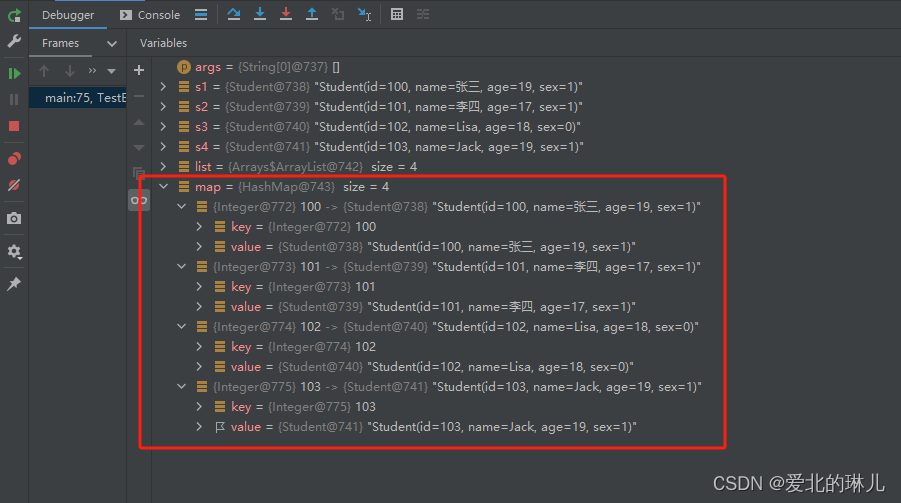The image size is (901, 503).
Task: Select next frame down arrow
Action: [70, 71]
